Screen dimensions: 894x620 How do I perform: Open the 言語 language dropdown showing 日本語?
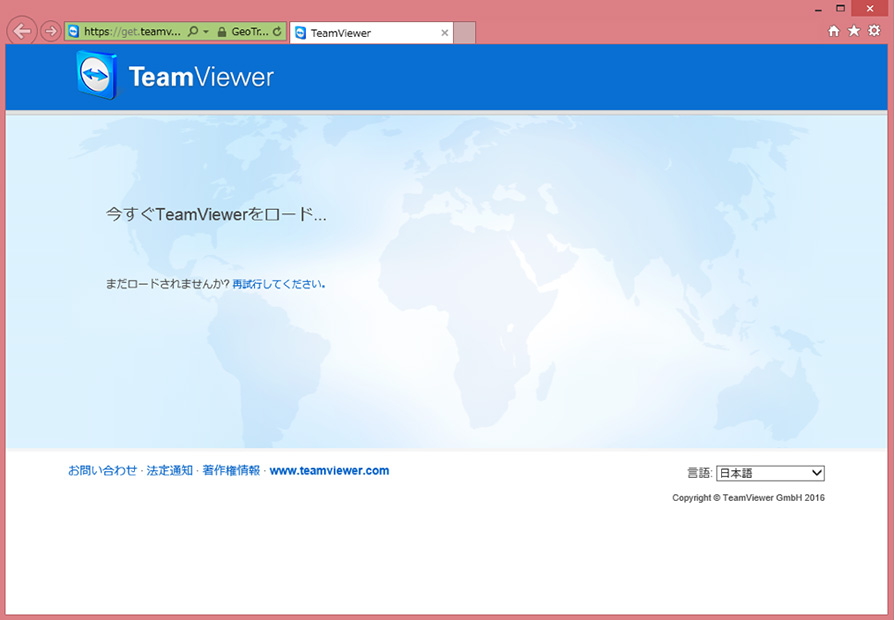click(770, 473)
